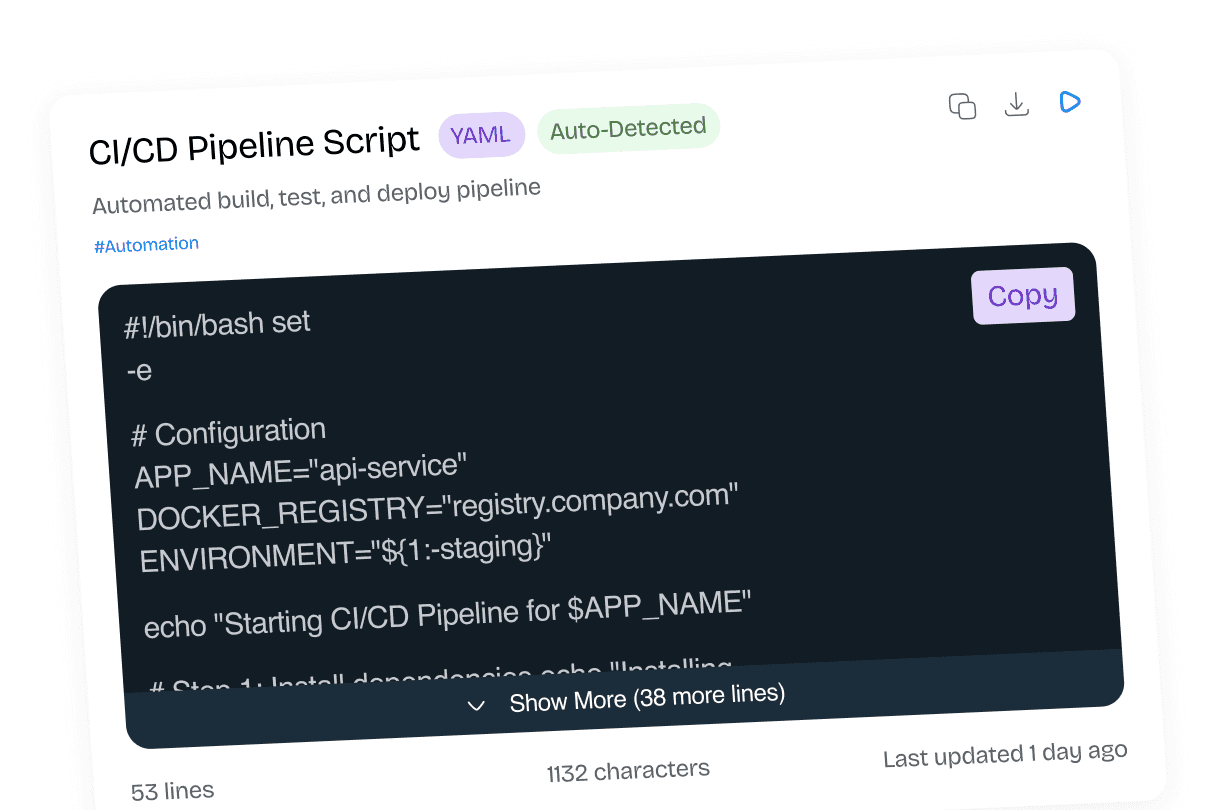Click the #!/bin/bash set code line
Image resolution: width=1215 pixels, height=810 pixels.
click(218, 325)
